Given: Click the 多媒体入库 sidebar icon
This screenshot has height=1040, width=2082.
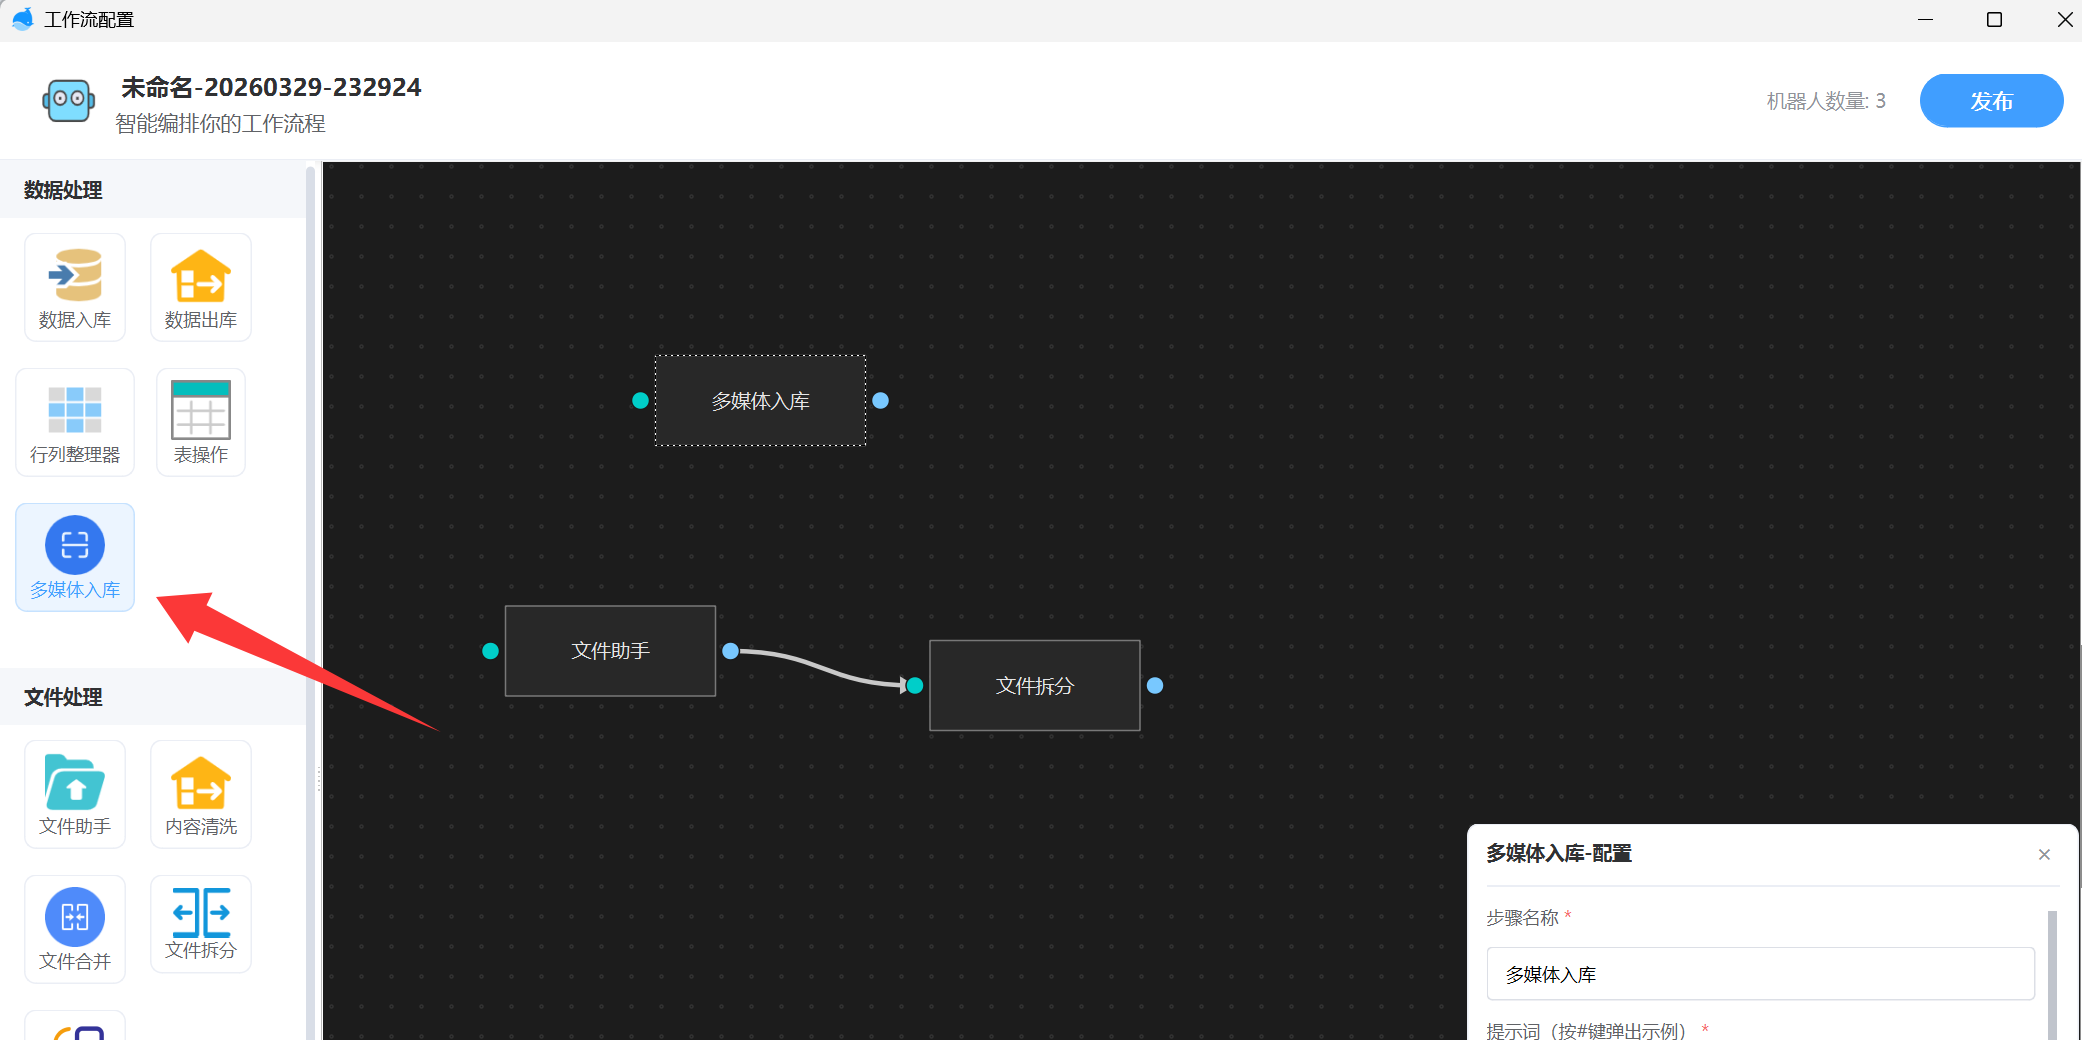Looking at the screenshot, I should (x=75, y=557).
